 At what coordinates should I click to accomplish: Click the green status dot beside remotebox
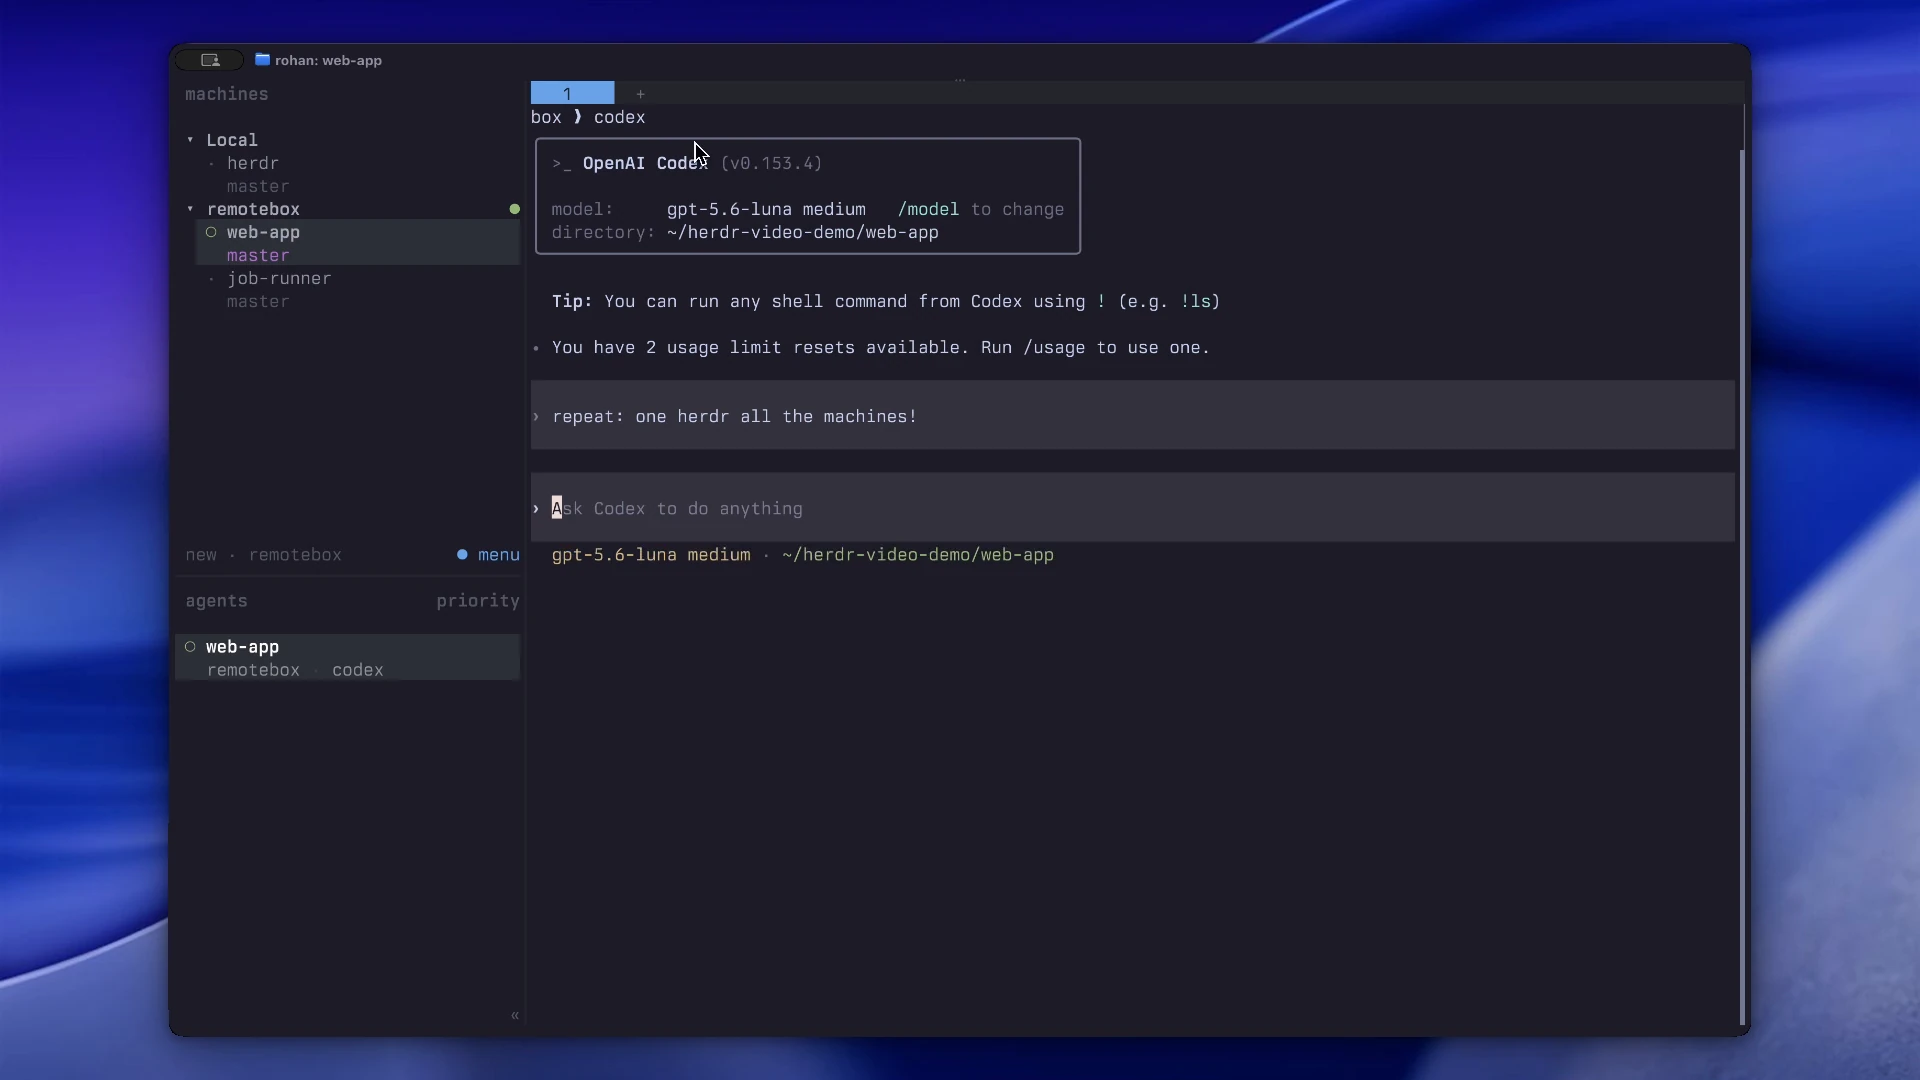pos(515,209)
